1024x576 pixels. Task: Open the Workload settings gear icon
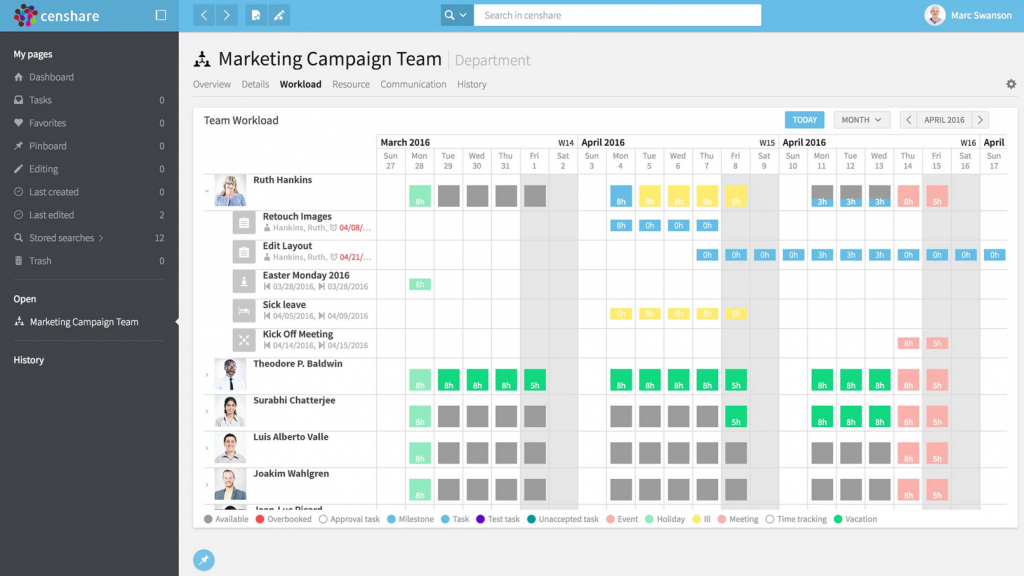[x=1010, y=84]
